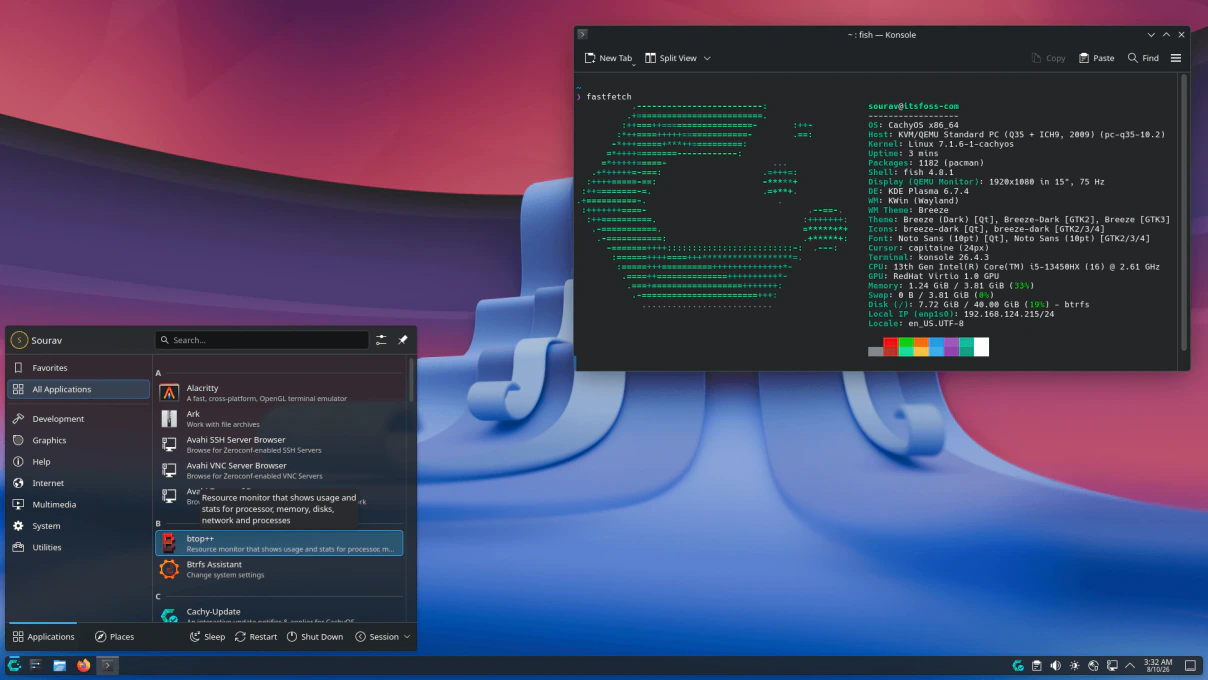Screen dimensions: 1208x680
Task: Open the clock showing 3:32 AM
Action: coord(1158,665)
